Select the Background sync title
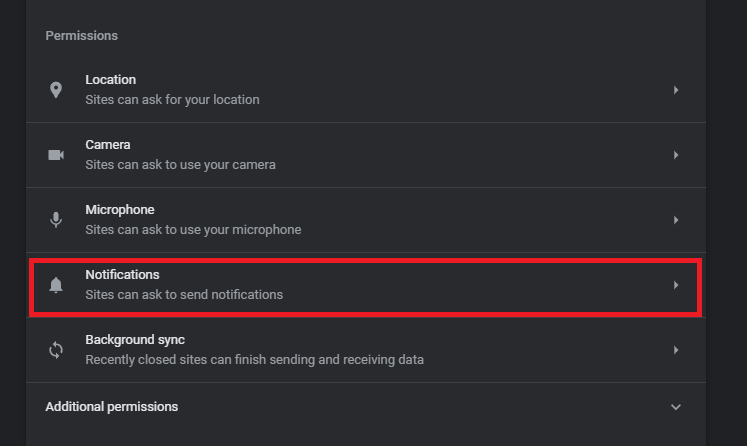Image resolution: width=747 pixels, height=446 pixels. (135, 340)
